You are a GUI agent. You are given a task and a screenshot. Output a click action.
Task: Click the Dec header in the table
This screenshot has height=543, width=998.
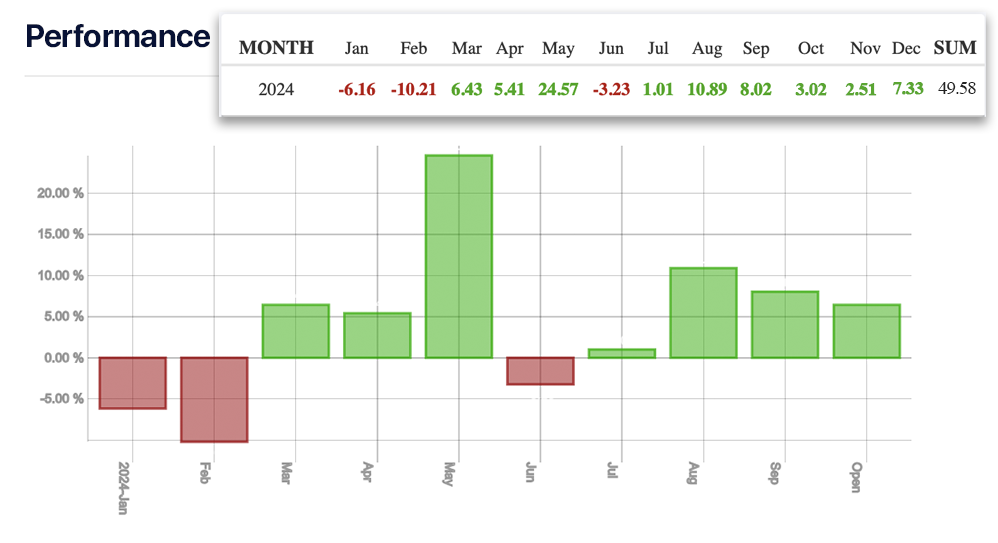coord(906,48)
